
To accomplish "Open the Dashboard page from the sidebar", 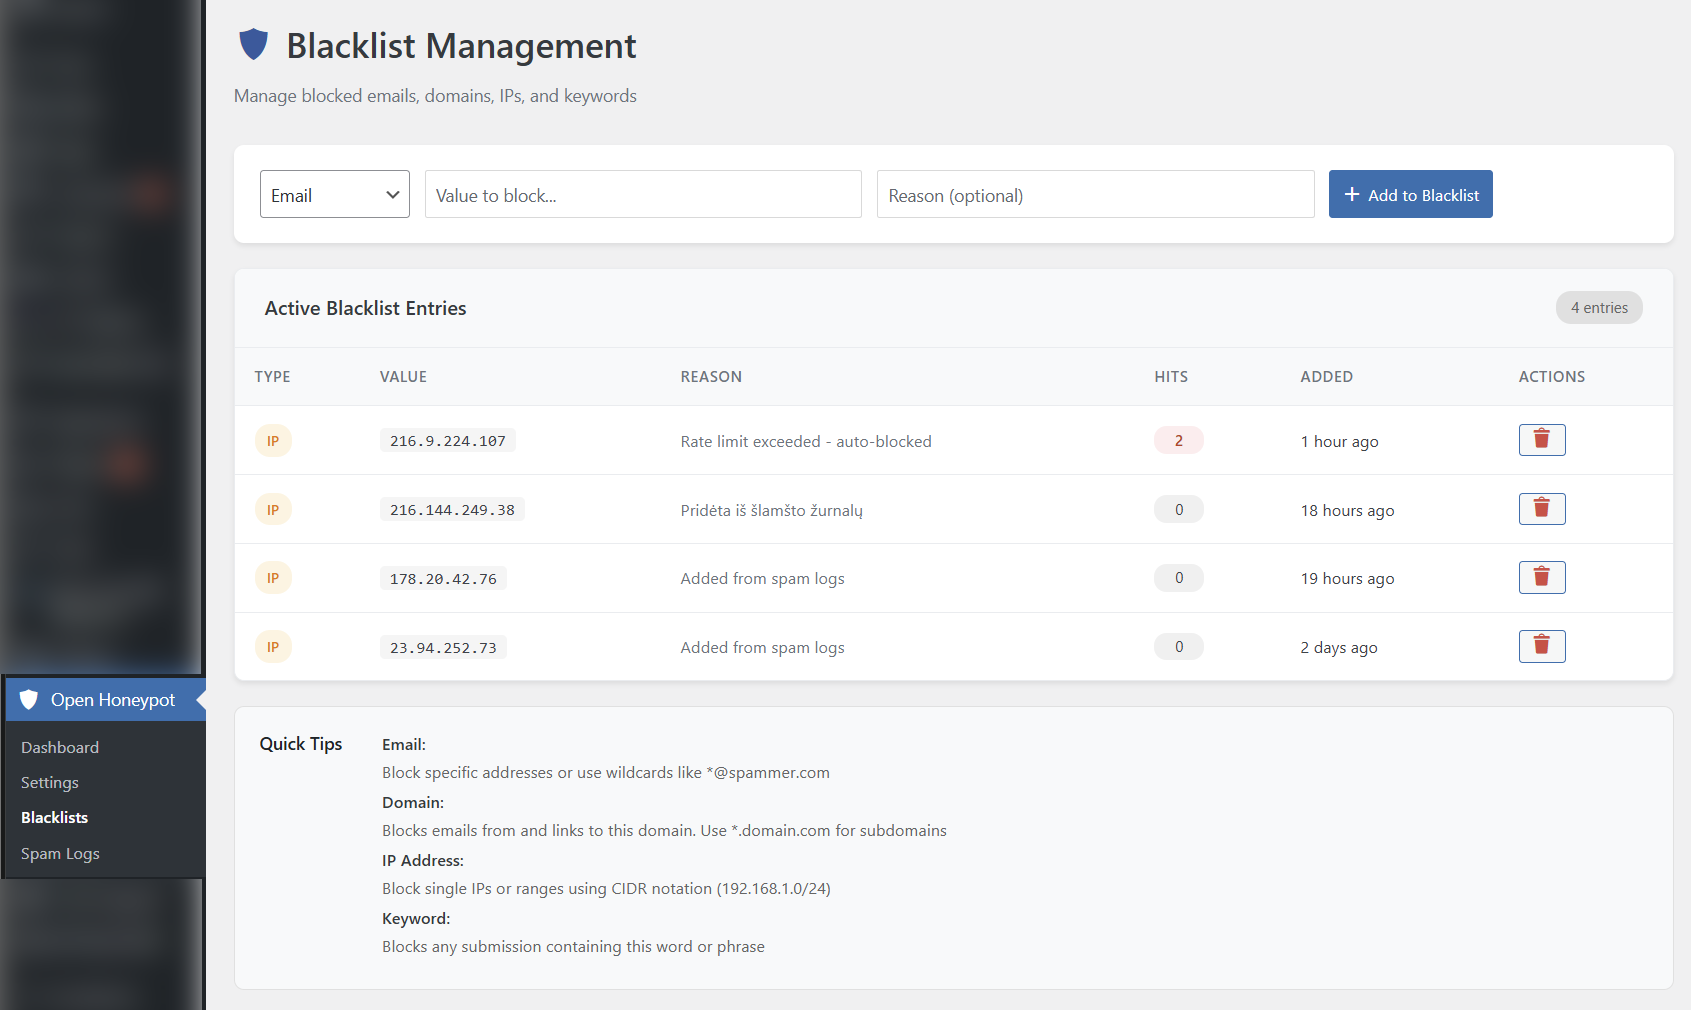I will tap(60, 747).
